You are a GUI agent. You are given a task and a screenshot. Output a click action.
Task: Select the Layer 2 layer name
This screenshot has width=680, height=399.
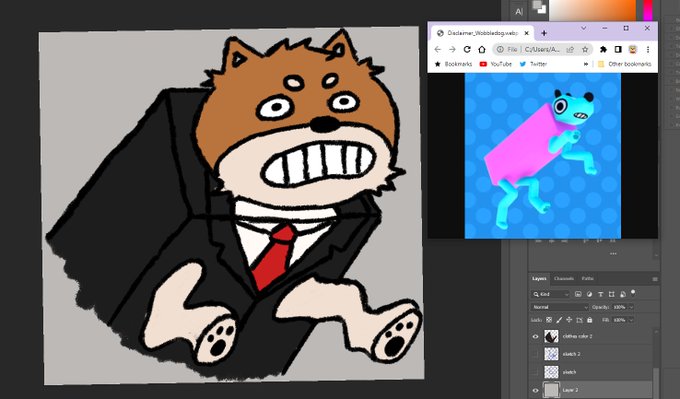tap(570, 390)
